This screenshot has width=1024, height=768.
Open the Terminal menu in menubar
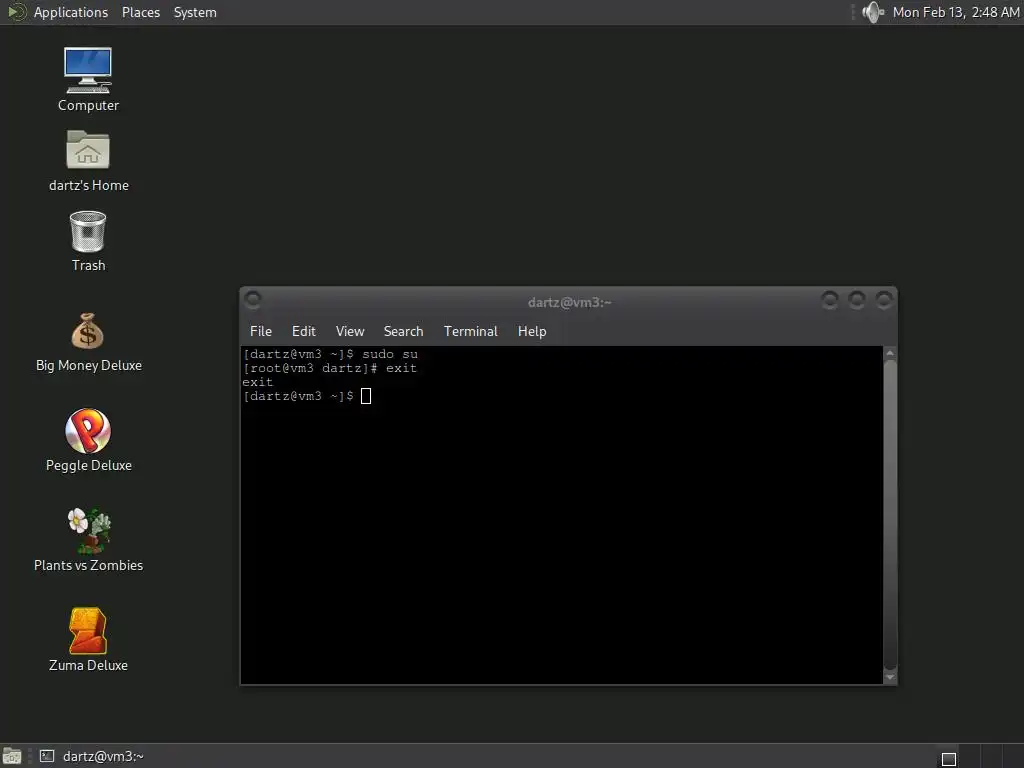[471, 331]
